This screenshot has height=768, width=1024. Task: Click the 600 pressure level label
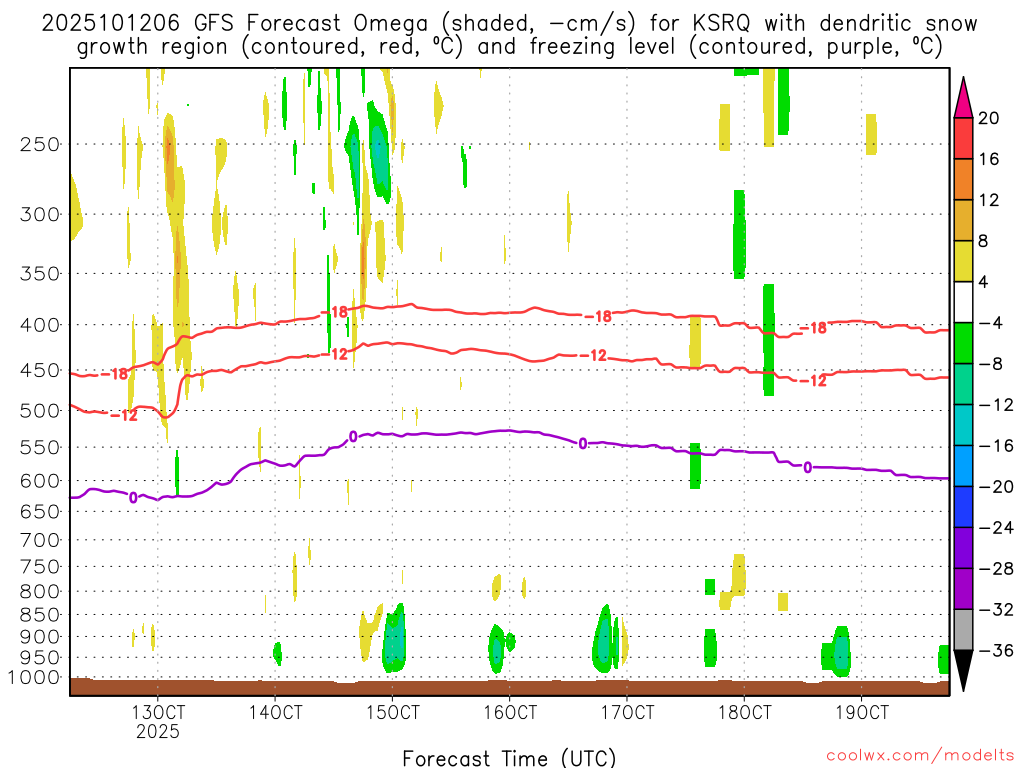pyautogui.click(x=40, y=481)
